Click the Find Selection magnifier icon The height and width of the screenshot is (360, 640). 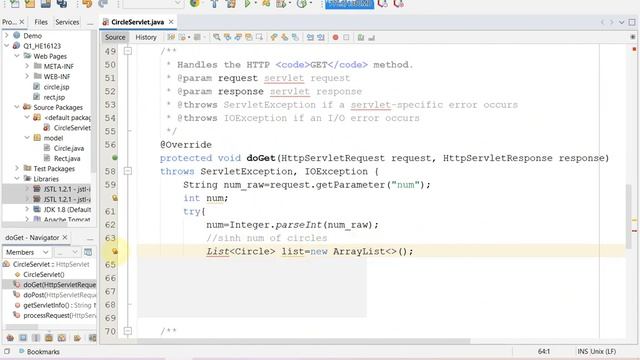tap(217, 37)
